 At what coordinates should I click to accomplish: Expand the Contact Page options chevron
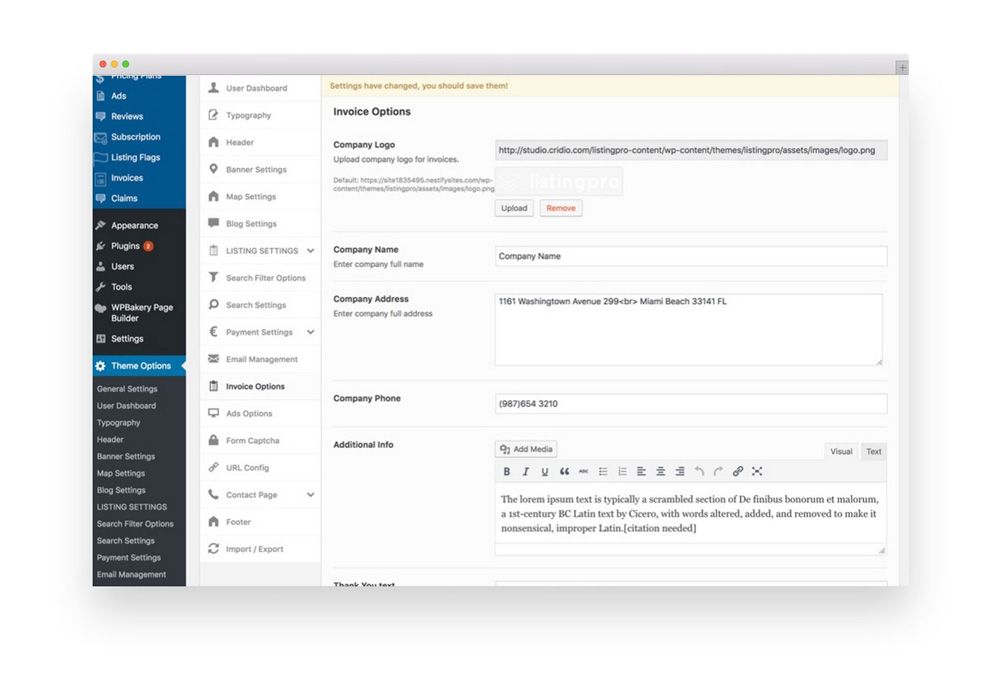click(x=311, y=495)
